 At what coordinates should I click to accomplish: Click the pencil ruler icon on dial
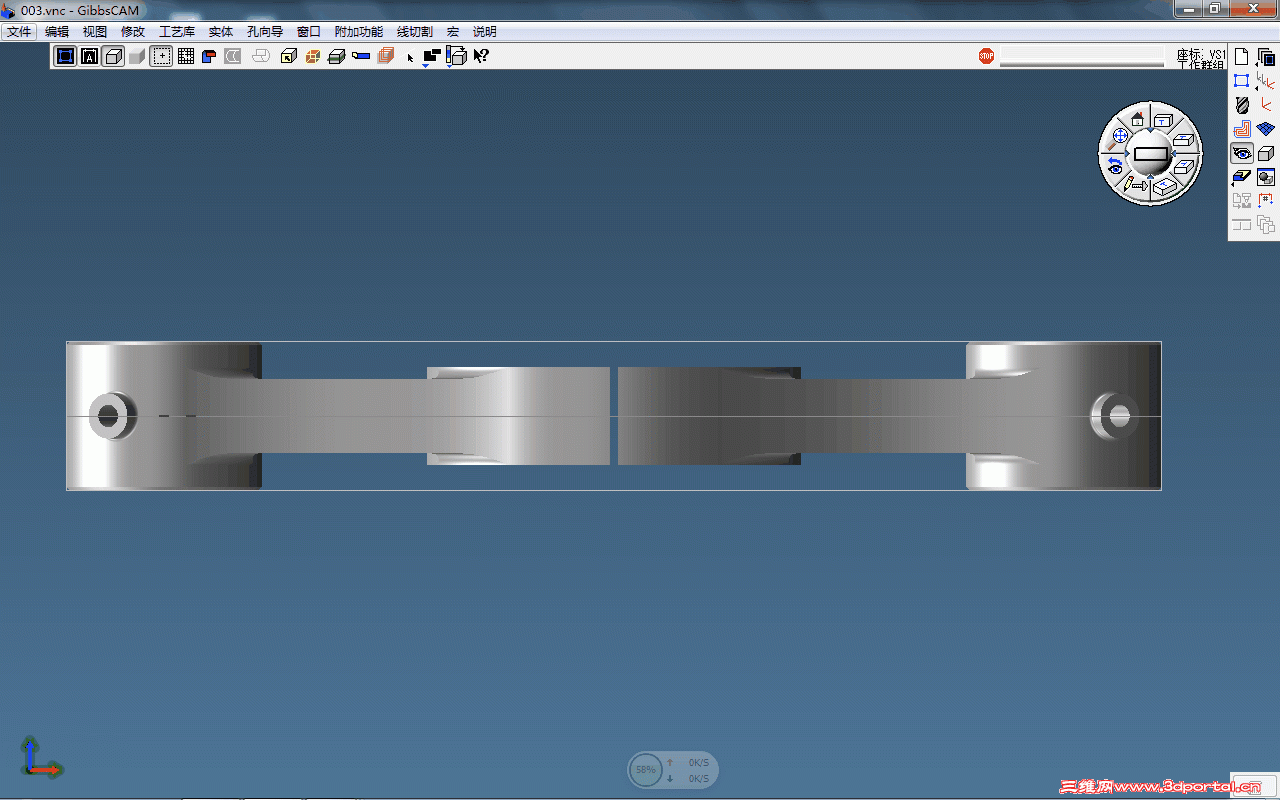click(x=1136, y=185)
